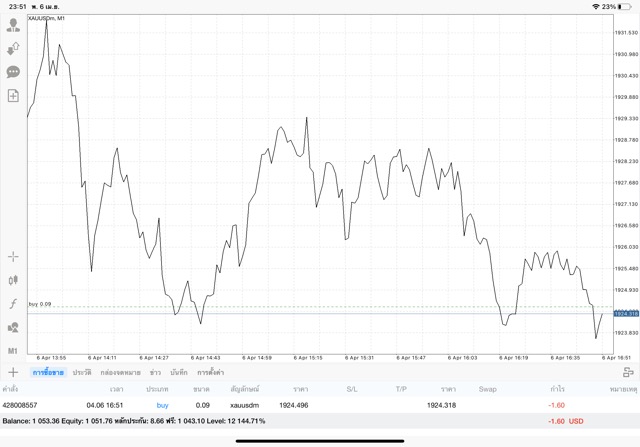Tap the plus button below the sidebar

click(x=13, y=372)
